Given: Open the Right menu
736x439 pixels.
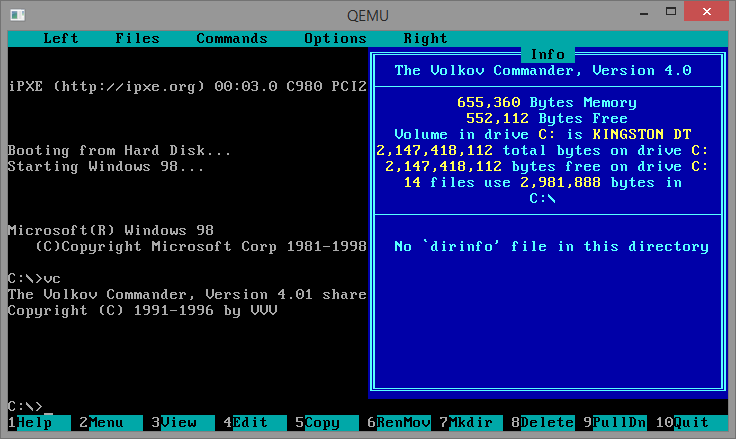Looking at the screenshot, I should pos(425,39).
